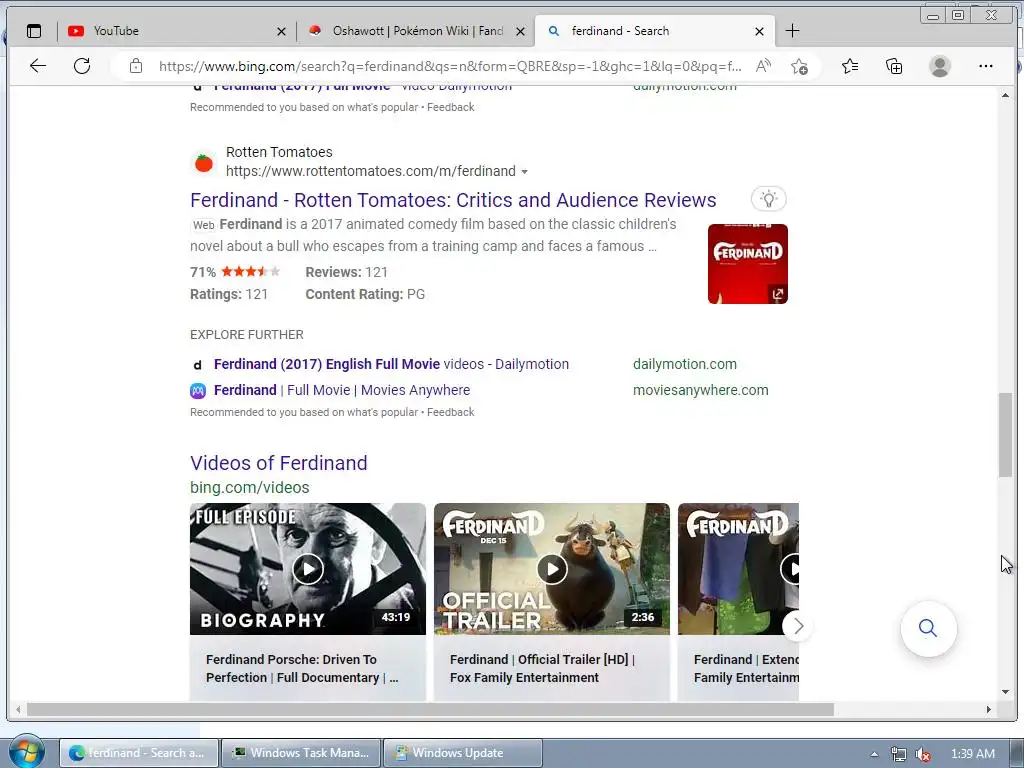Click the lightbulb insights icon beside Rotten Tomatoes result
Image resolution: width=1024 pixels, height=768 pixels.
point(769,199)
